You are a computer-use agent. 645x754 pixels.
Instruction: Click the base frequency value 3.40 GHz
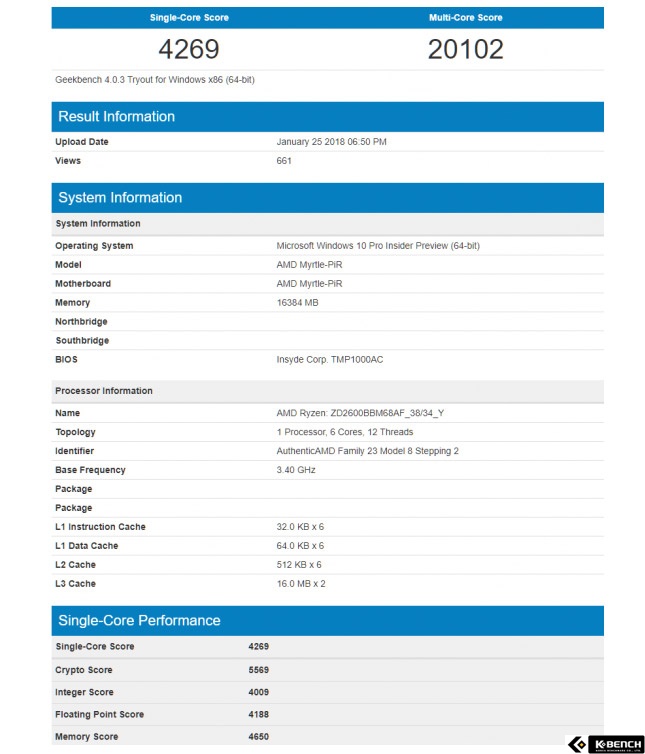tap(296, 470)
